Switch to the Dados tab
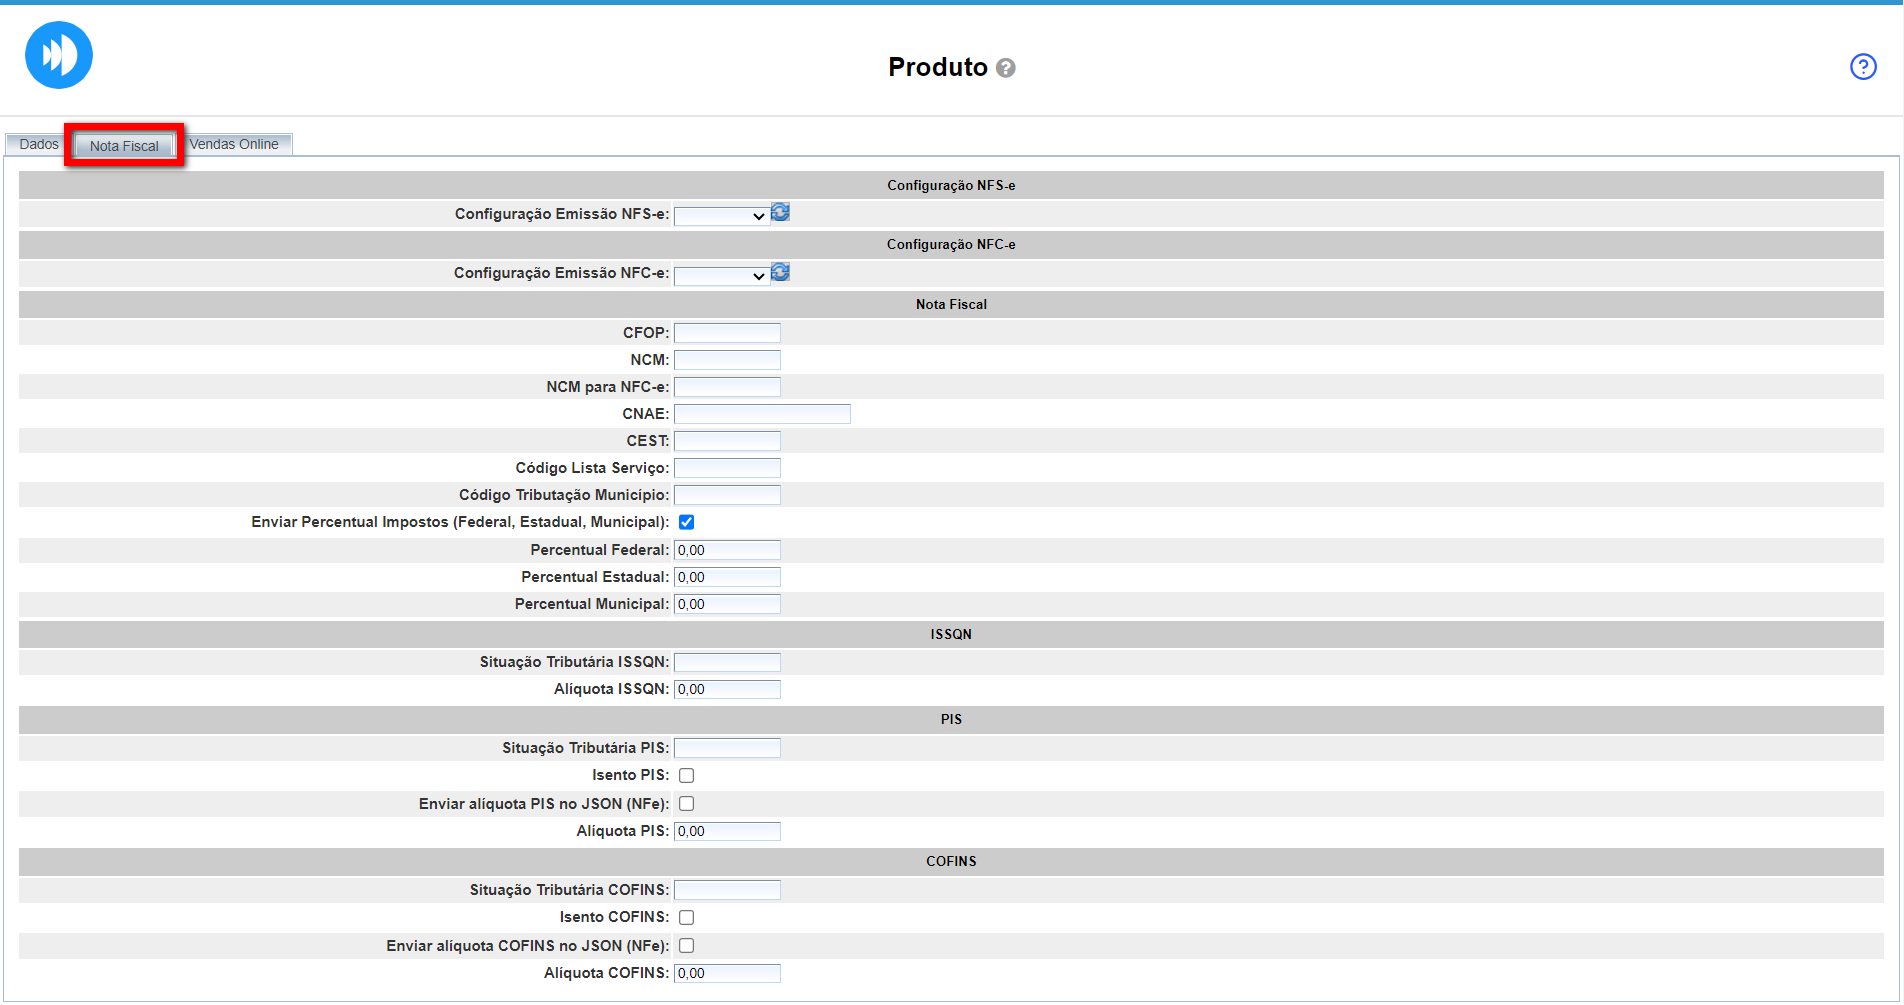Image resolution: width=1904 pixels, height=1005 pixels. (x=39, y=145)
